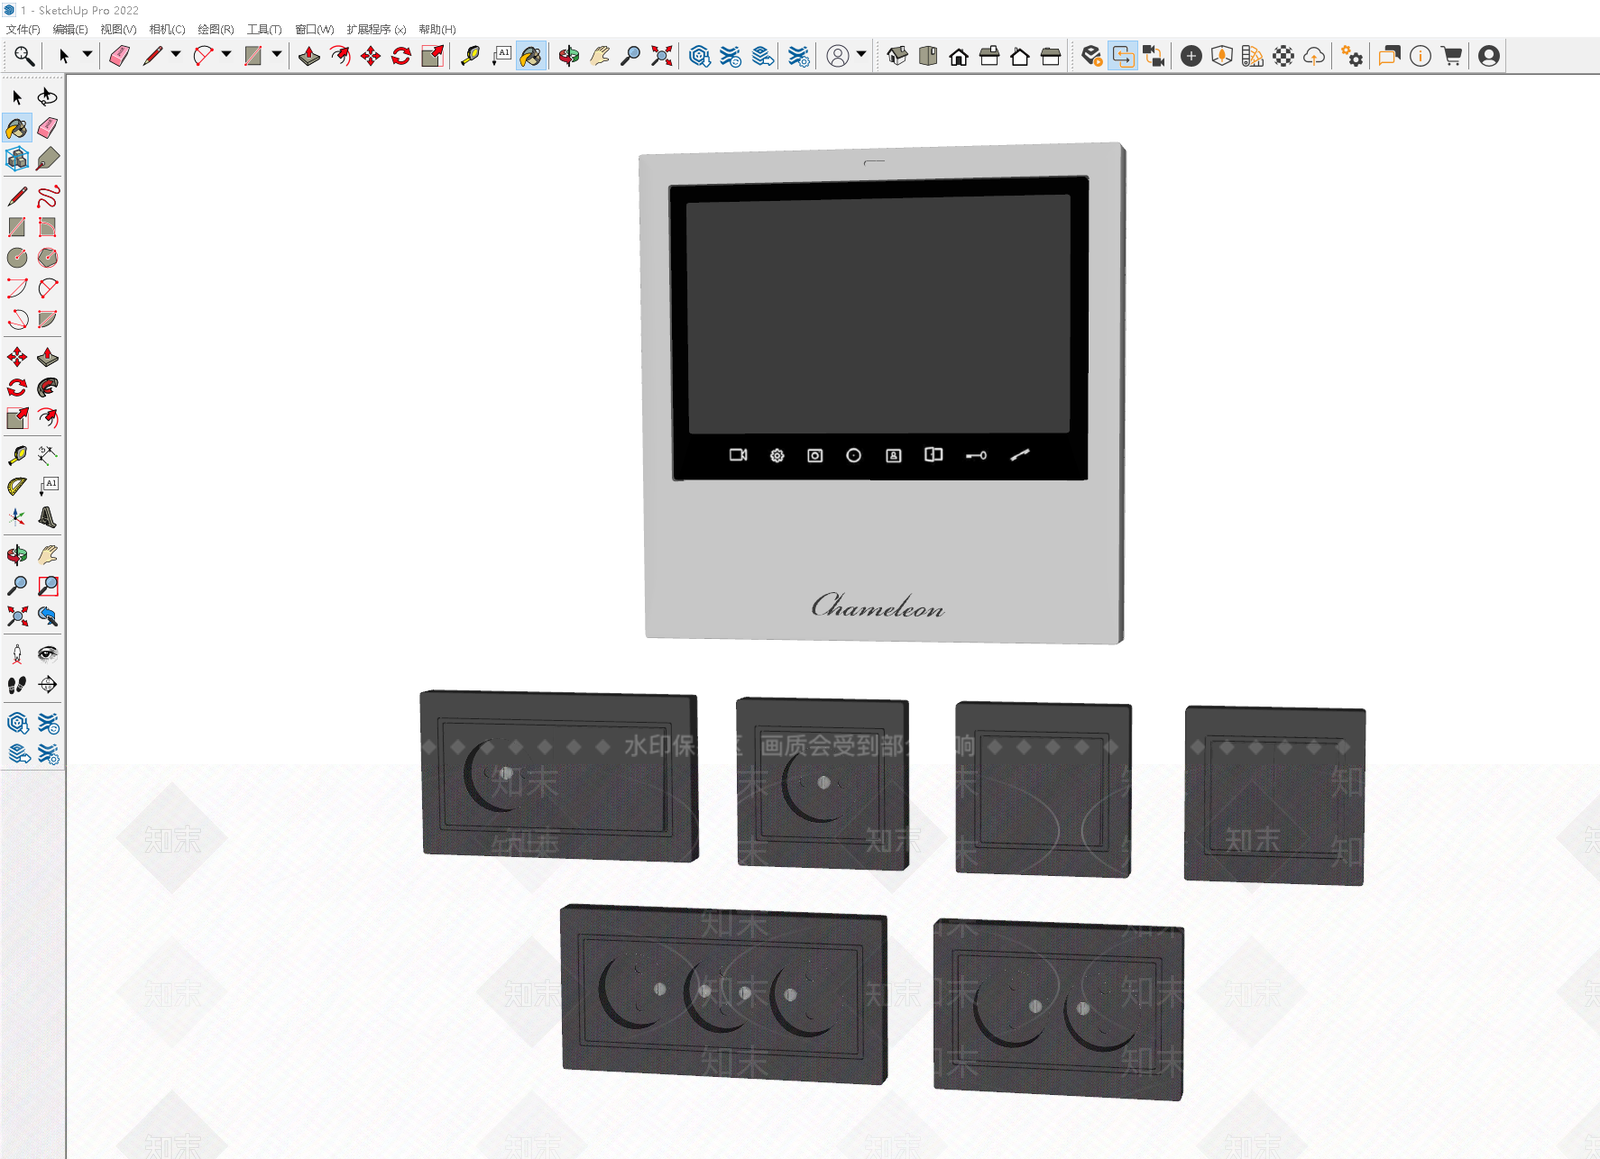Image resolution: width=1600 pixels, height=1159 pixels.
Task: Select the 3D Text tool
Action: click(47, 517)
